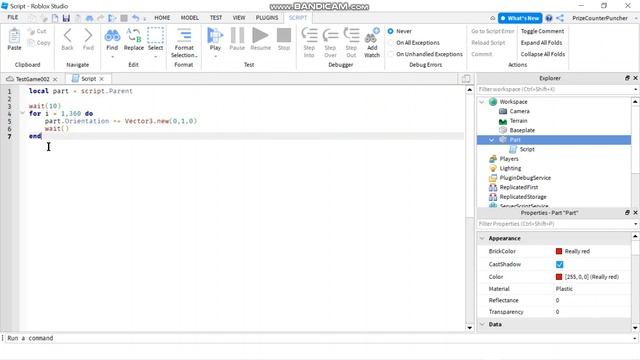
Task: Open the Find dropdown arrow
Action: 112,56
